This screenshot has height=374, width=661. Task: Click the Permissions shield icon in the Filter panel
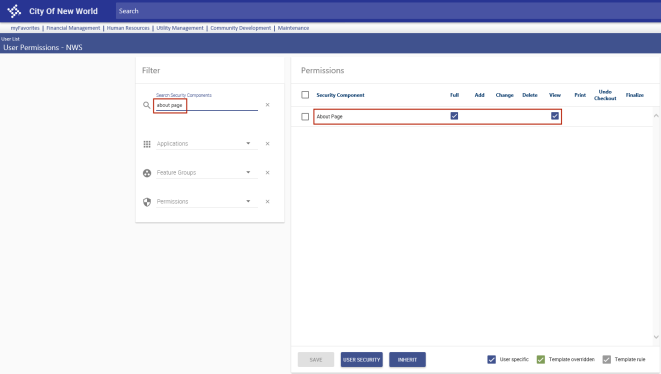click(147, 202)
